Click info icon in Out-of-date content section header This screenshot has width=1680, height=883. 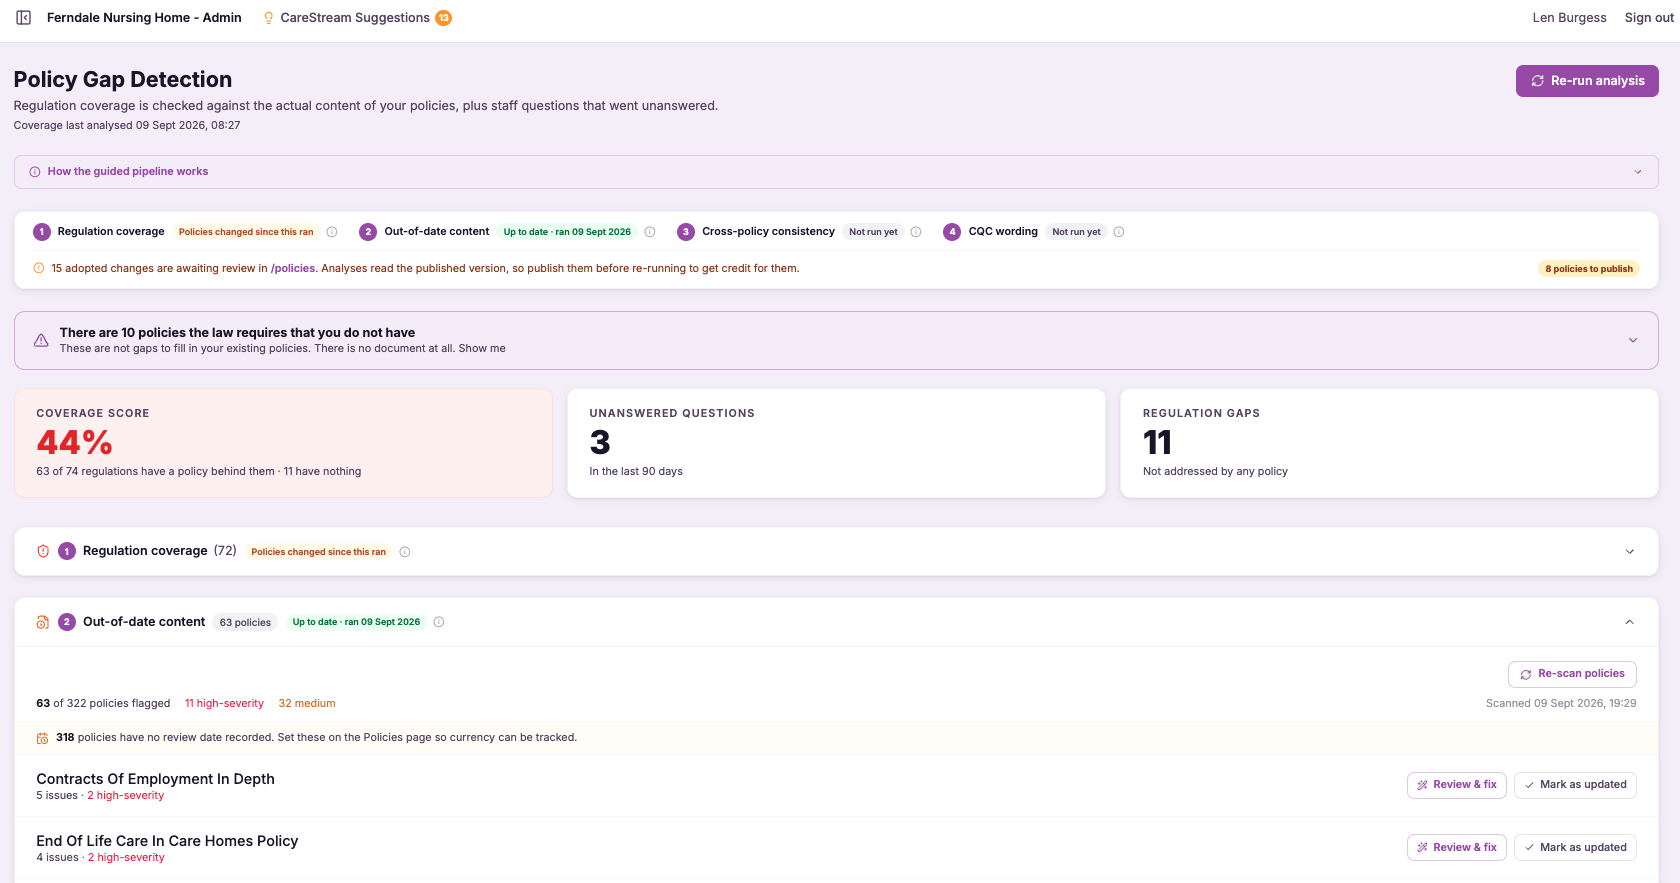(x=439, y=622)
